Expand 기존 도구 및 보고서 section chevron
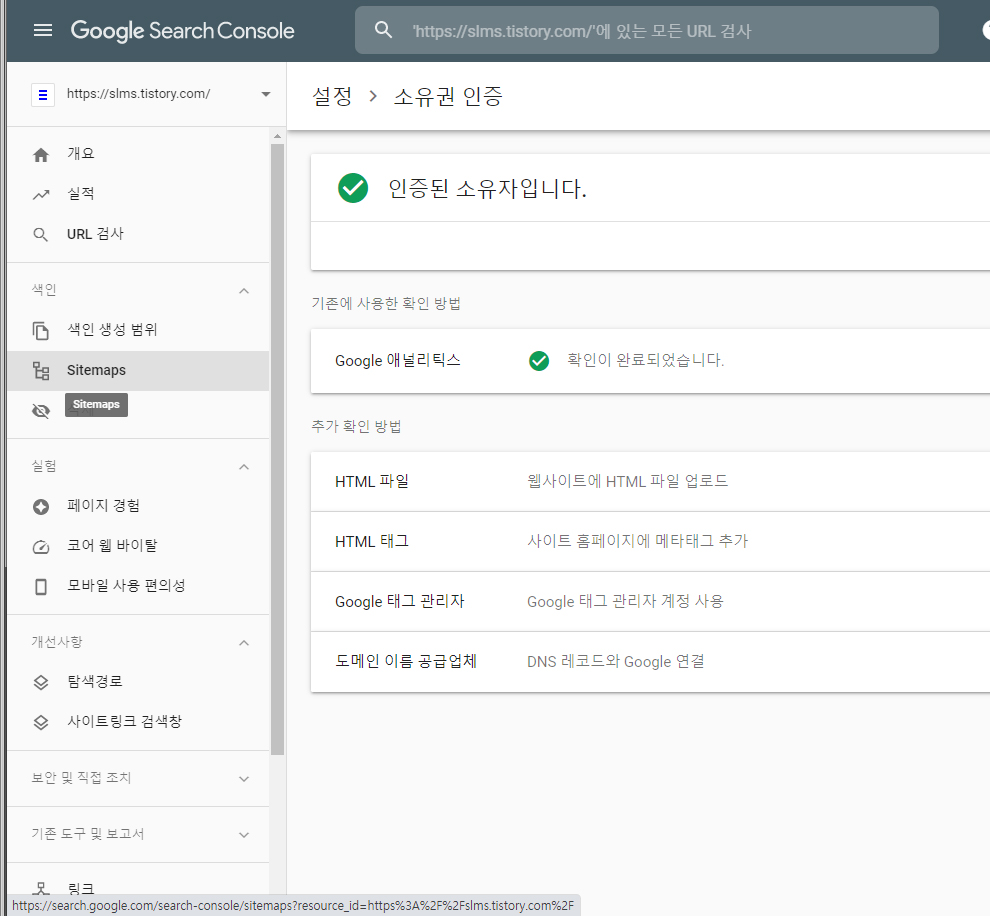Image resolution: width=990 pixels, height=916 pixels. coord(244,835)
